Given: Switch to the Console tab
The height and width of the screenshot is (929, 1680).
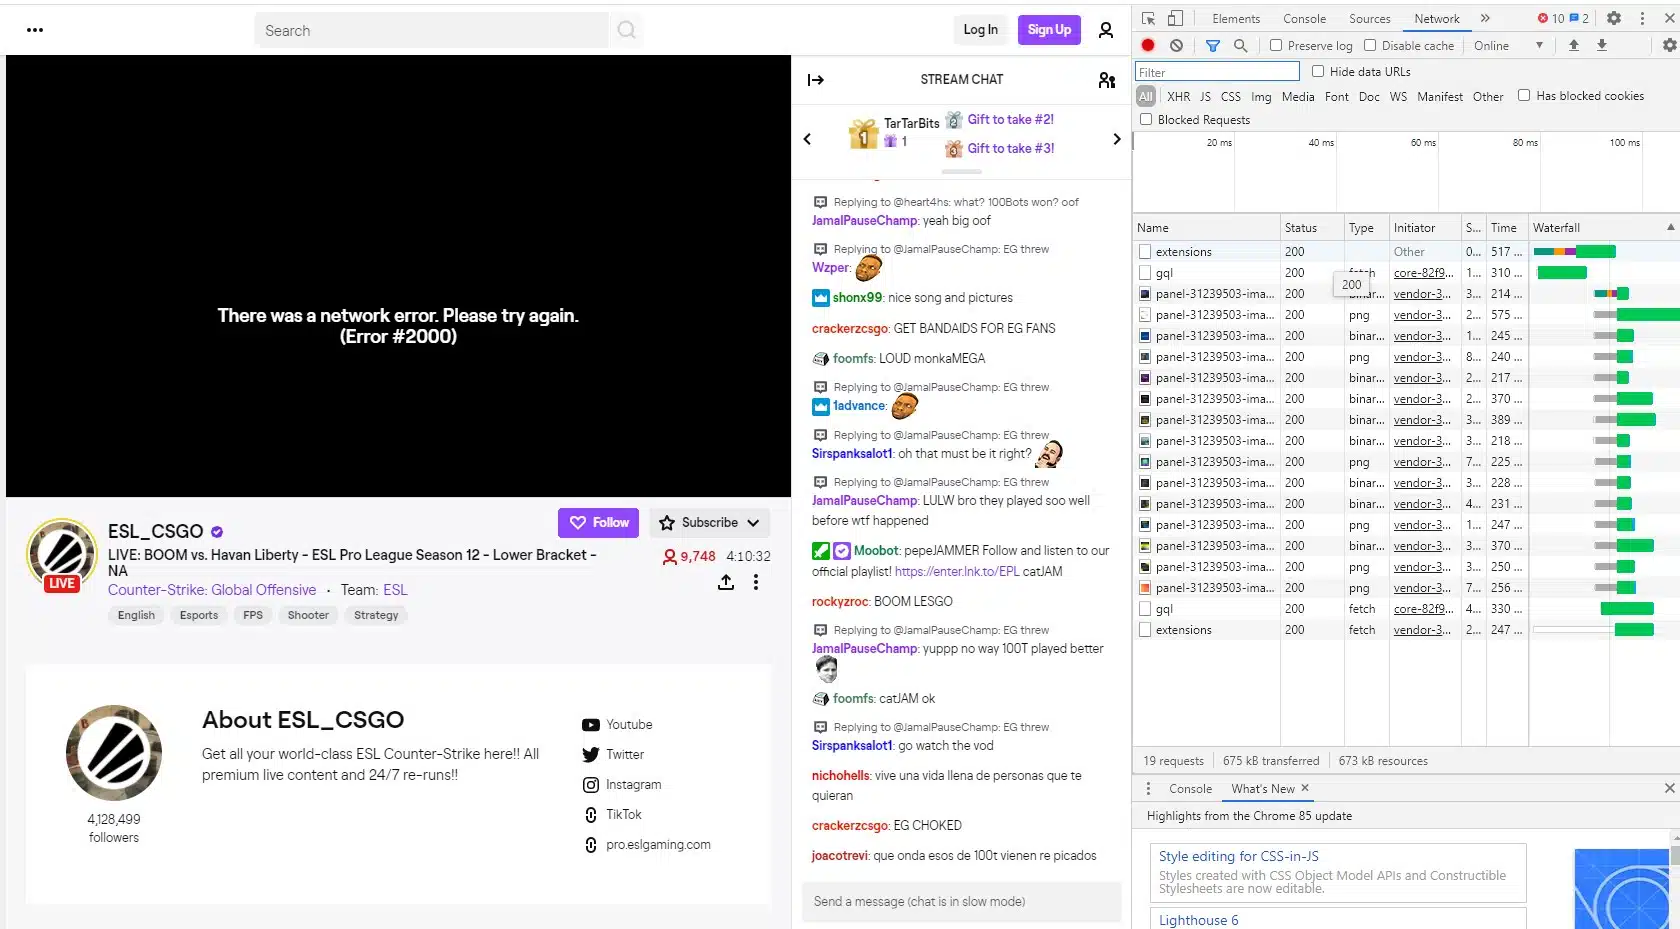Looking at the screenshot, I should [x=1304, y=19].
